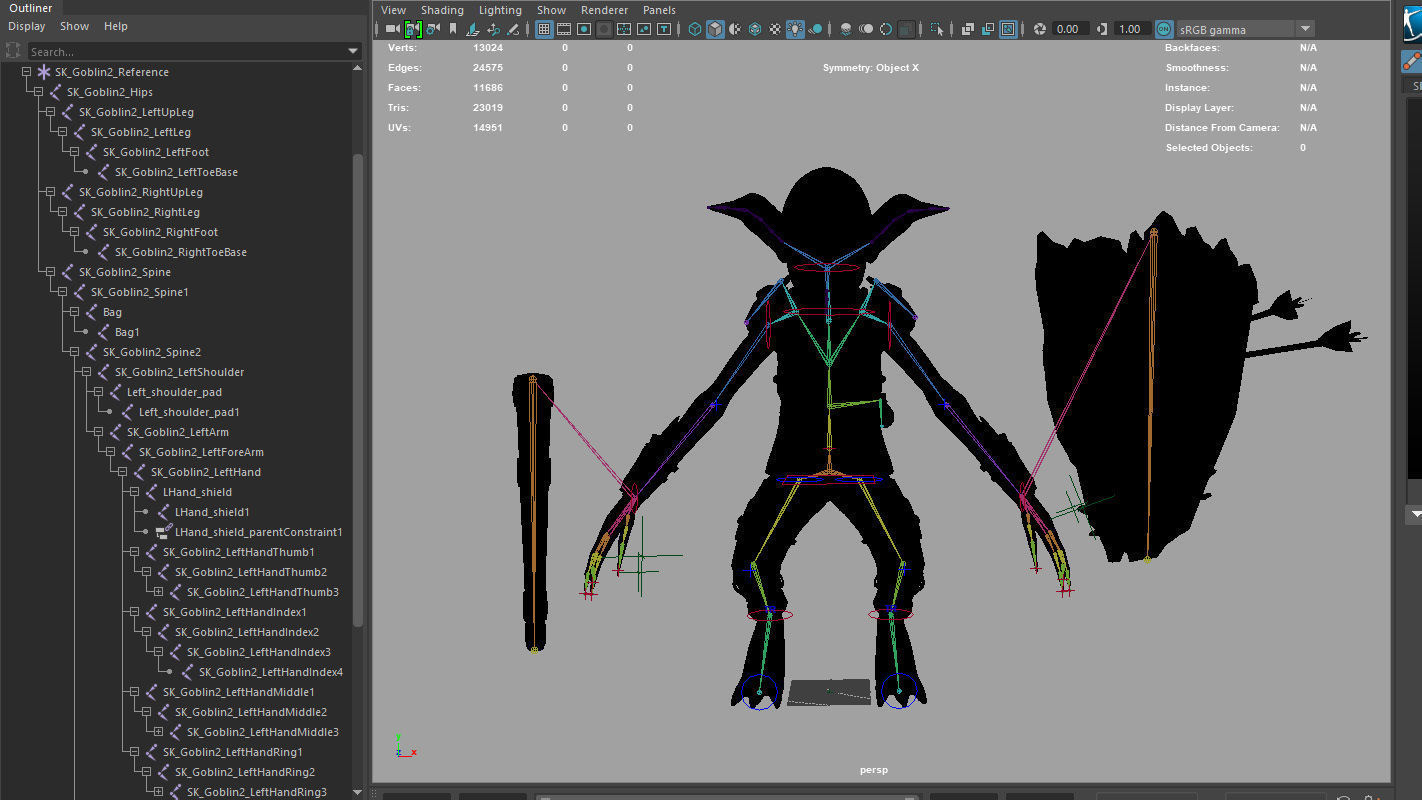Click the Isolate Select icon
Screen dimensions: 1422x800
(x=937, y=29)
